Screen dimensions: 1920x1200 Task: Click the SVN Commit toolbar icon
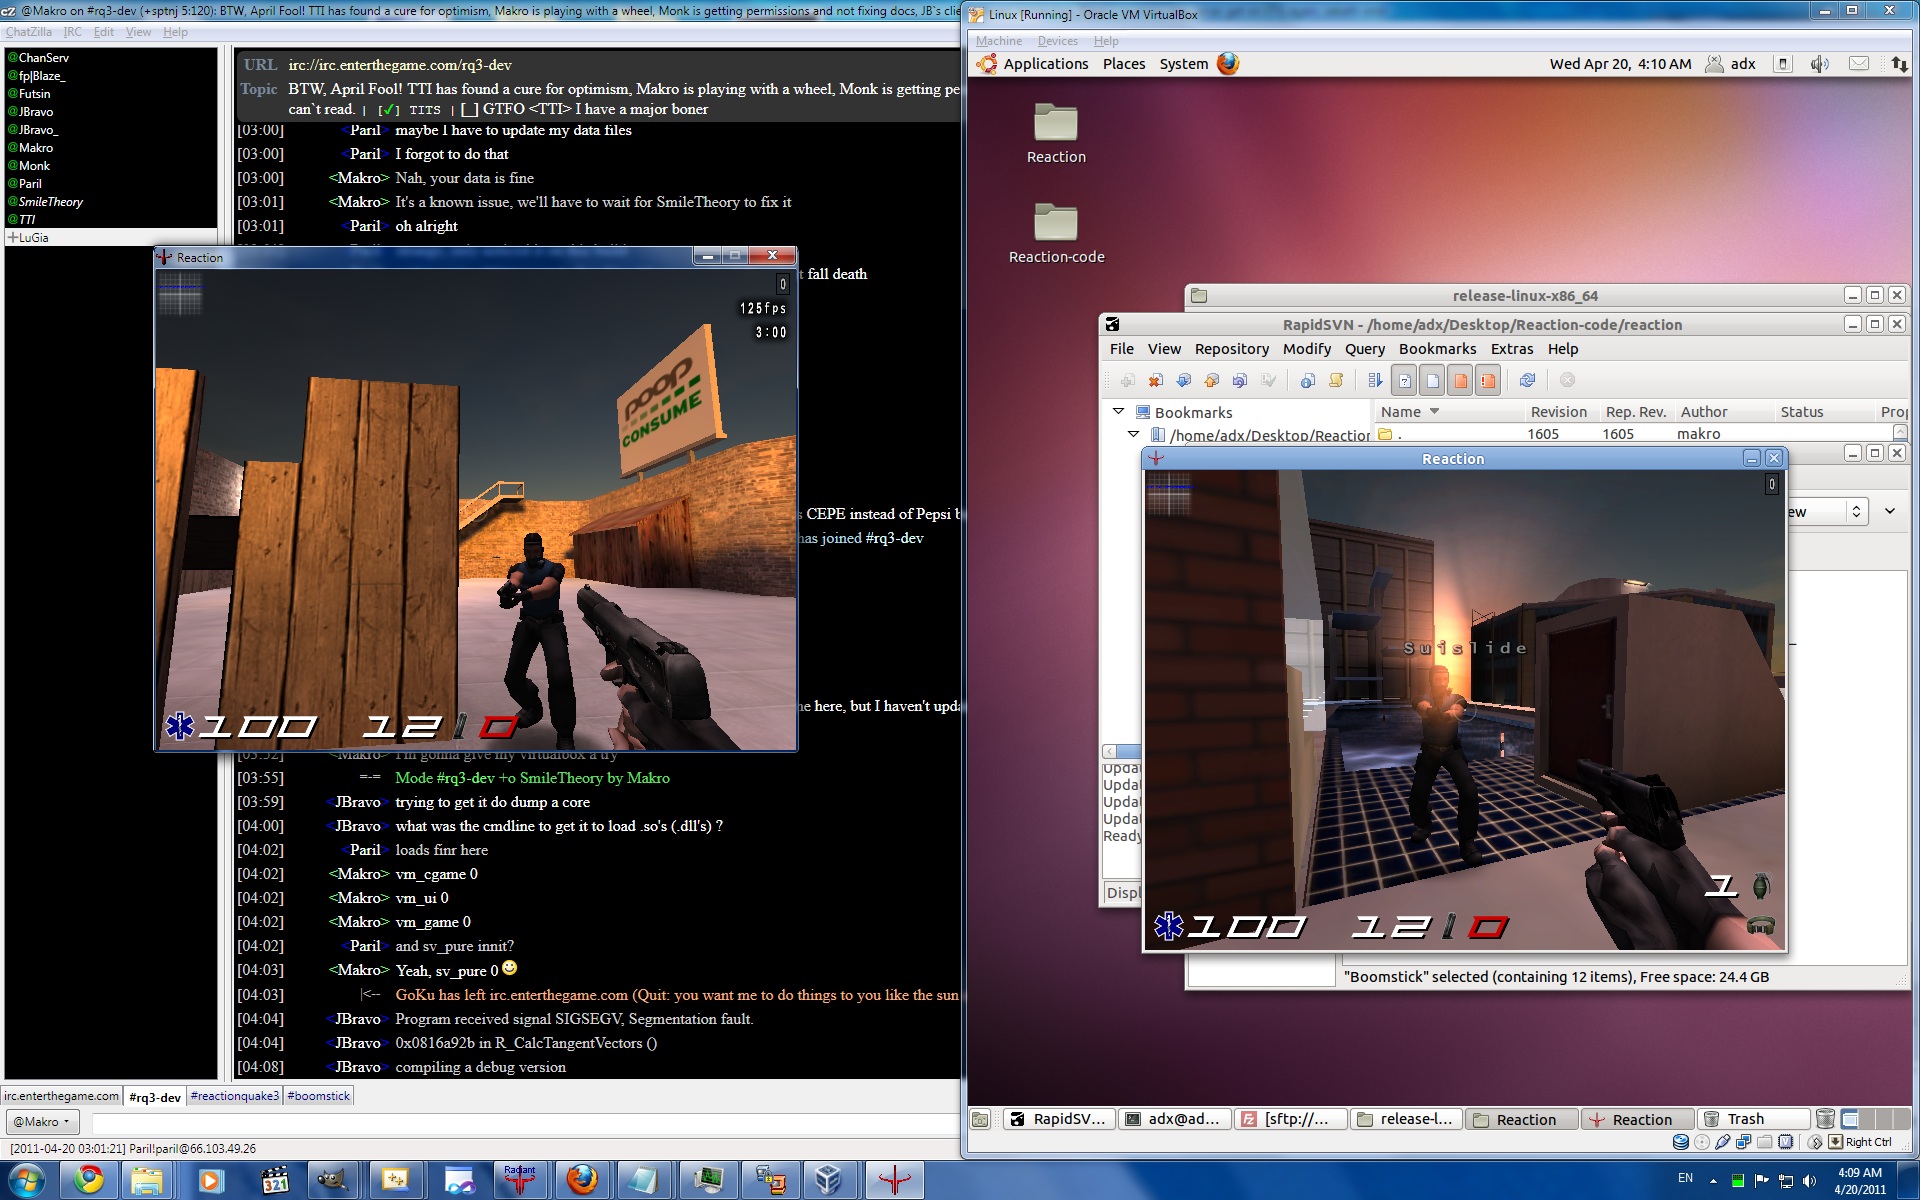point(1212,380)
